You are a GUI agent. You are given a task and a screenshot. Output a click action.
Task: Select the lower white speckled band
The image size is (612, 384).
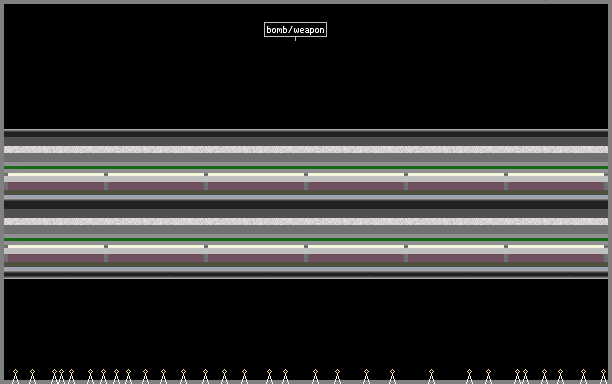pyautogui.click(x=306, y=221)
